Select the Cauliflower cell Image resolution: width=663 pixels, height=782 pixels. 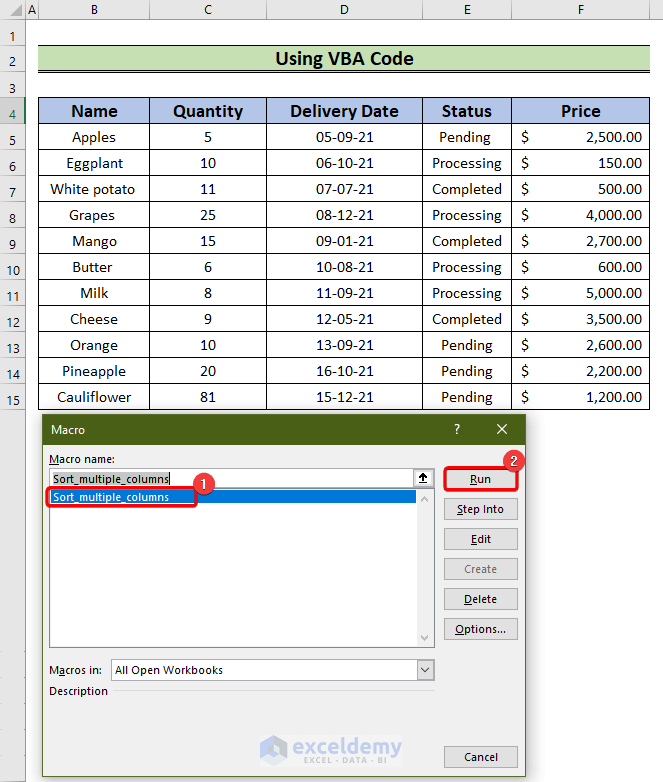pyautogui.click(x=94, y=397)
